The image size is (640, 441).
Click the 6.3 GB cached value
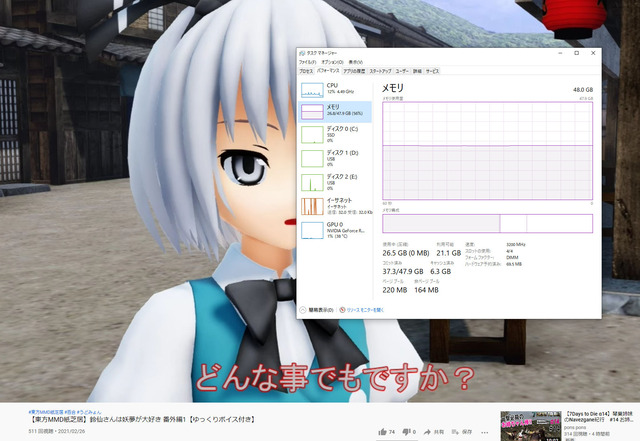tap(440, 272)
